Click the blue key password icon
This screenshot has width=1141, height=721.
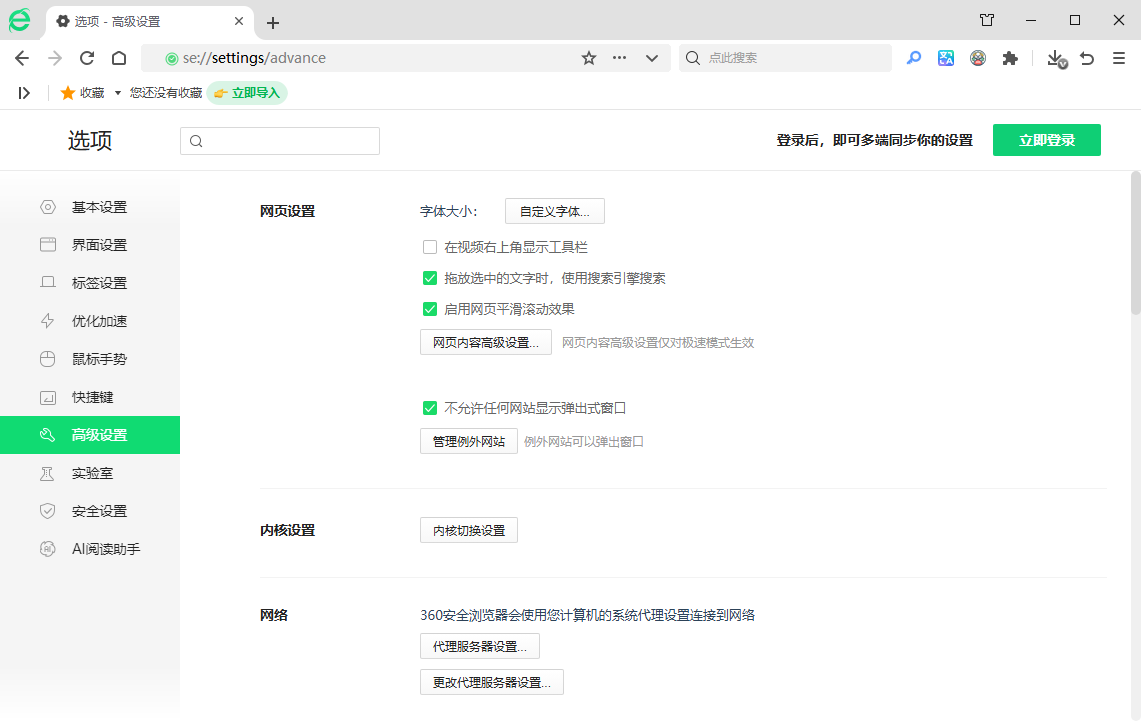click(913, 58)
